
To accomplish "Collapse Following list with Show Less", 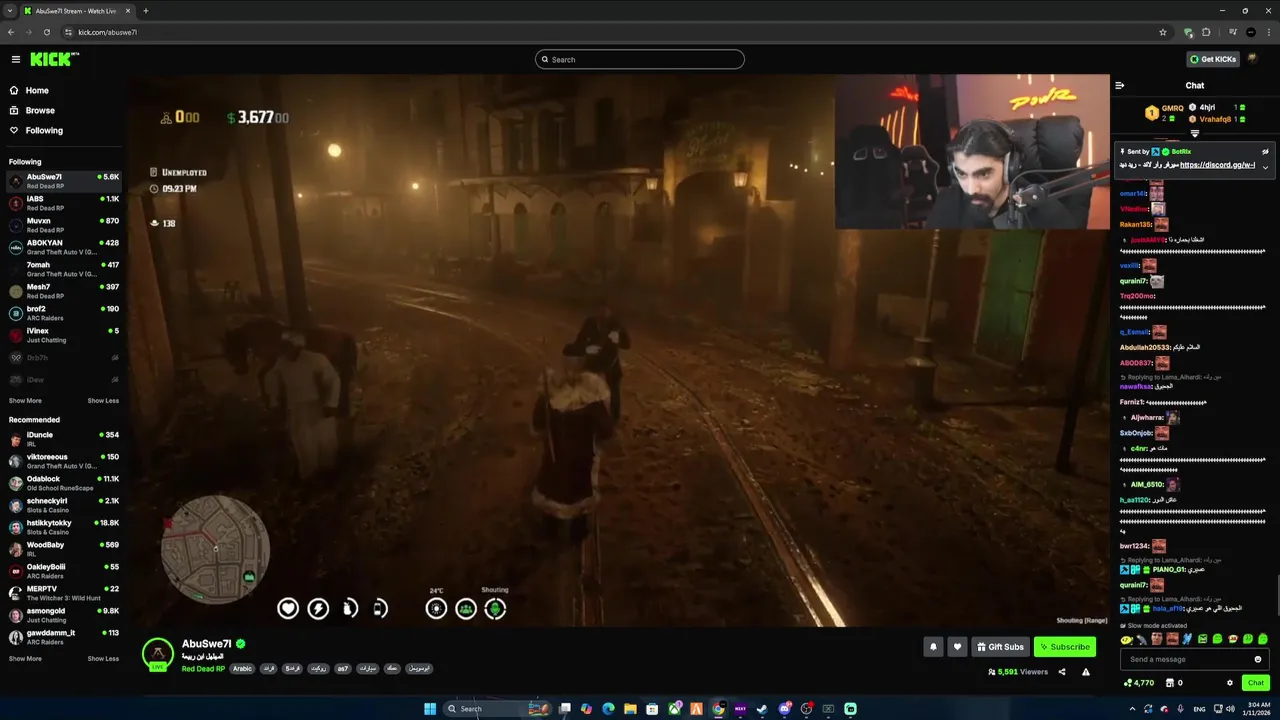I will [x=103, y=400].
